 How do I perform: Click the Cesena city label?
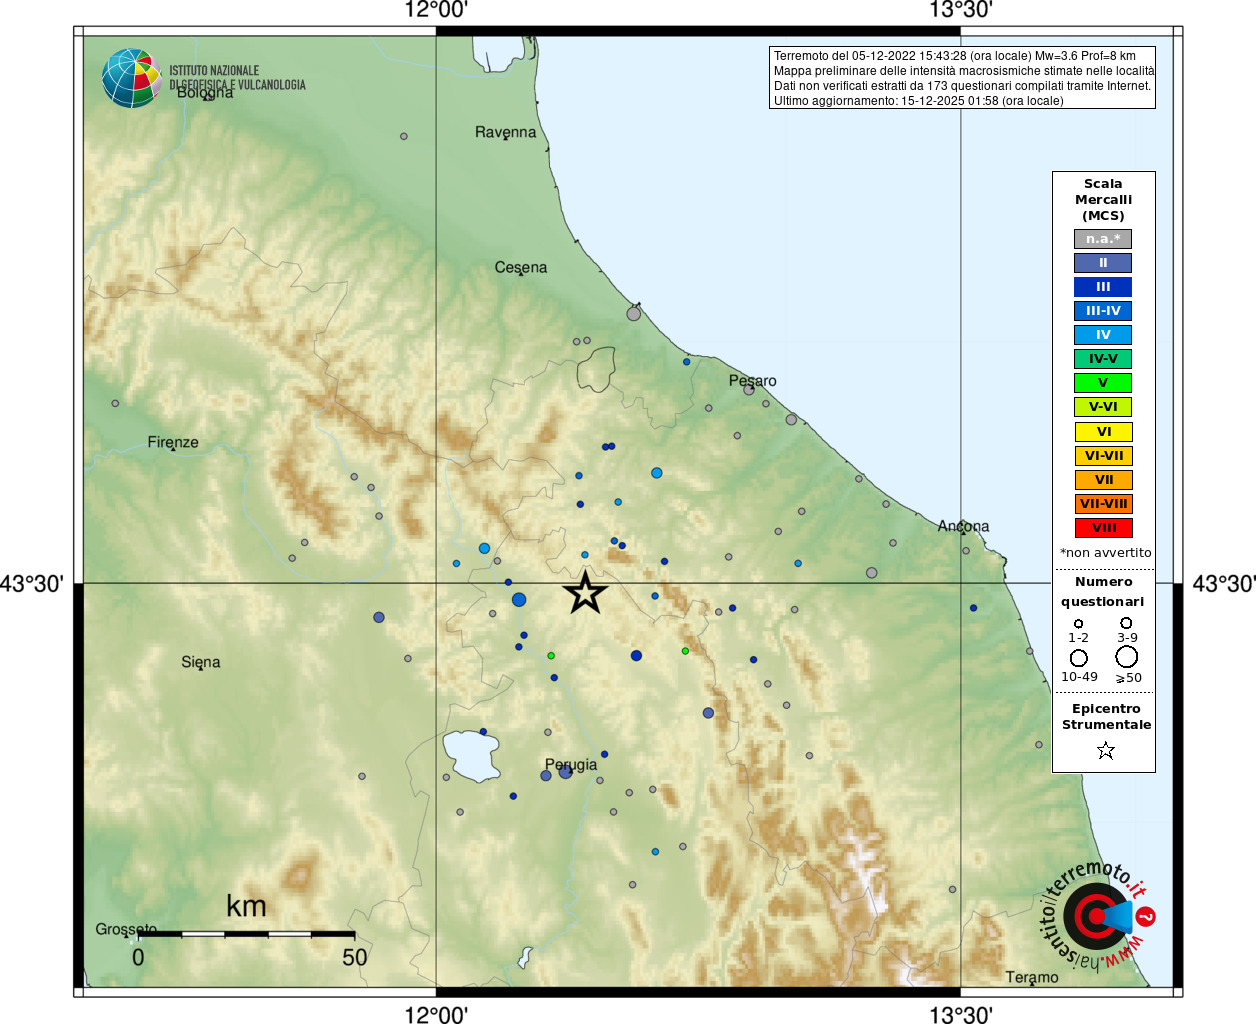[x=521, y=267]
